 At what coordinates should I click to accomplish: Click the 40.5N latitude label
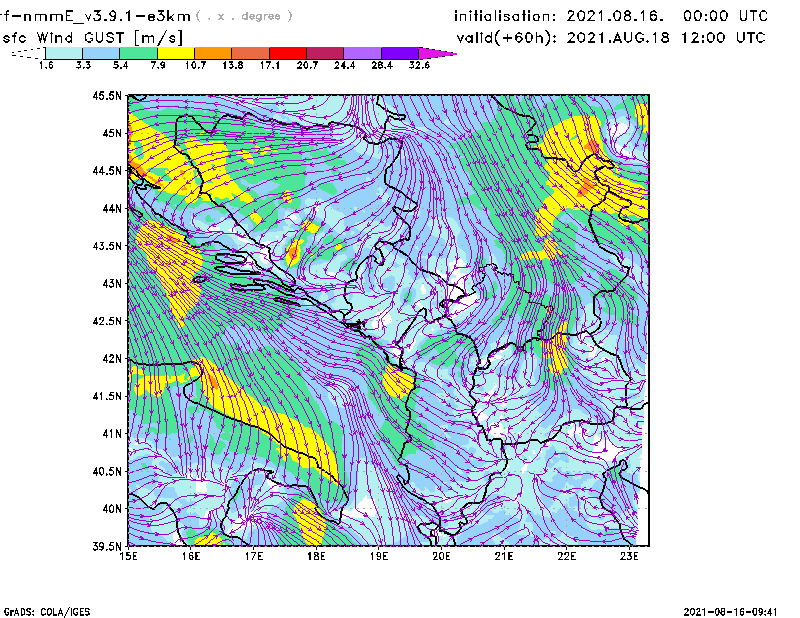pos(107,472)
